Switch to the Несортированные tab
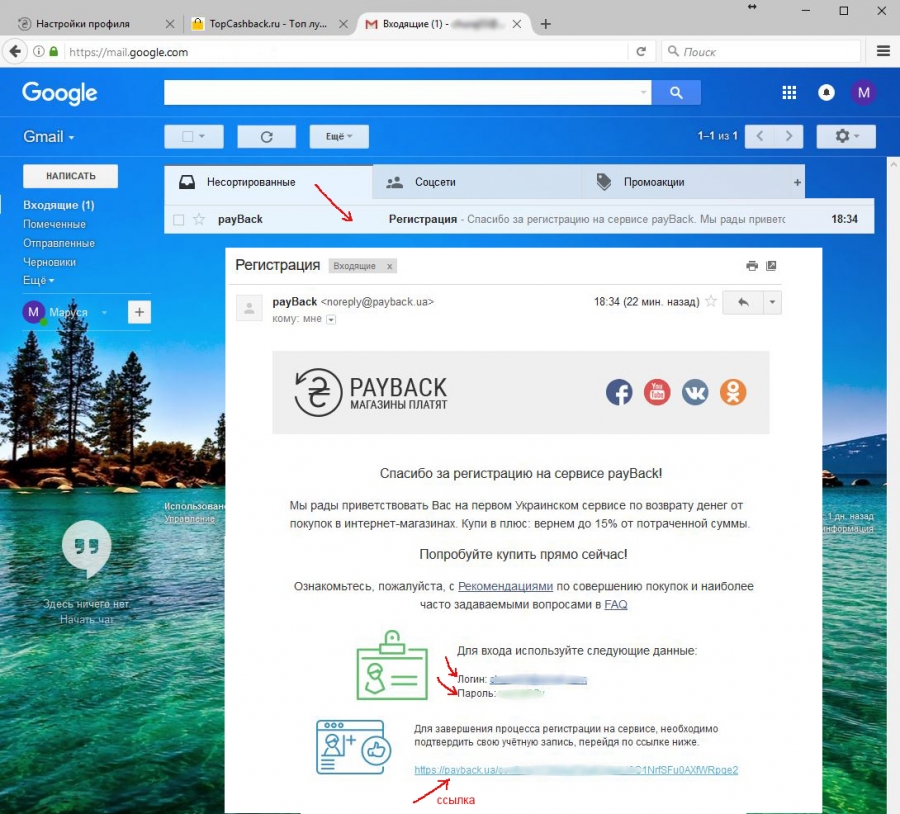Image resolution: width=900 pixels, height=814 pixels. [x=268, y=182]
